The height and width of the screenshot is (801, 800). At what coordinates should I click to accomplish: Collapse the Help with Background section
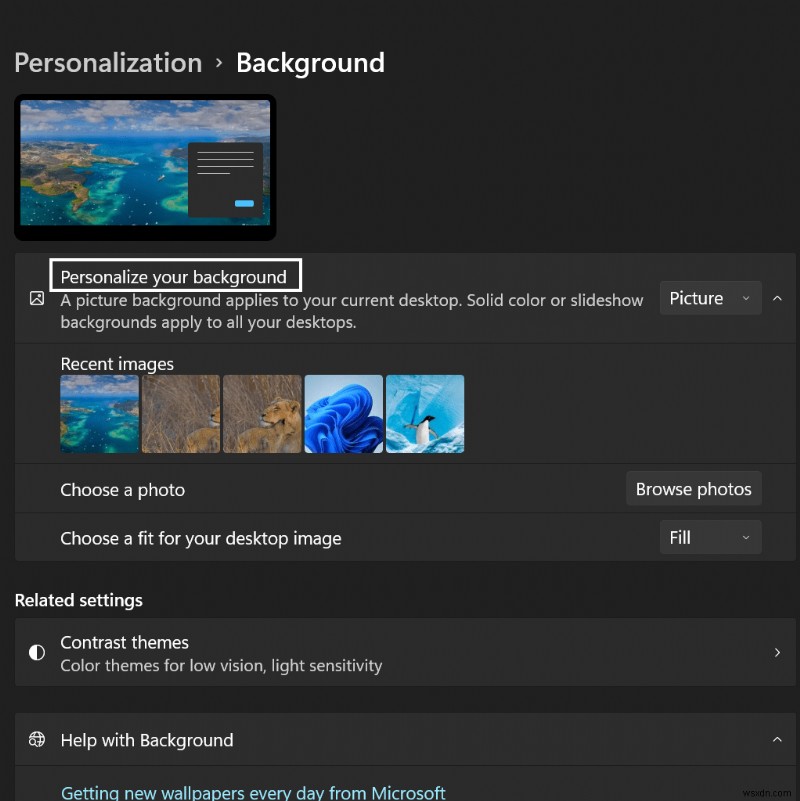click(x=777, y=740)
